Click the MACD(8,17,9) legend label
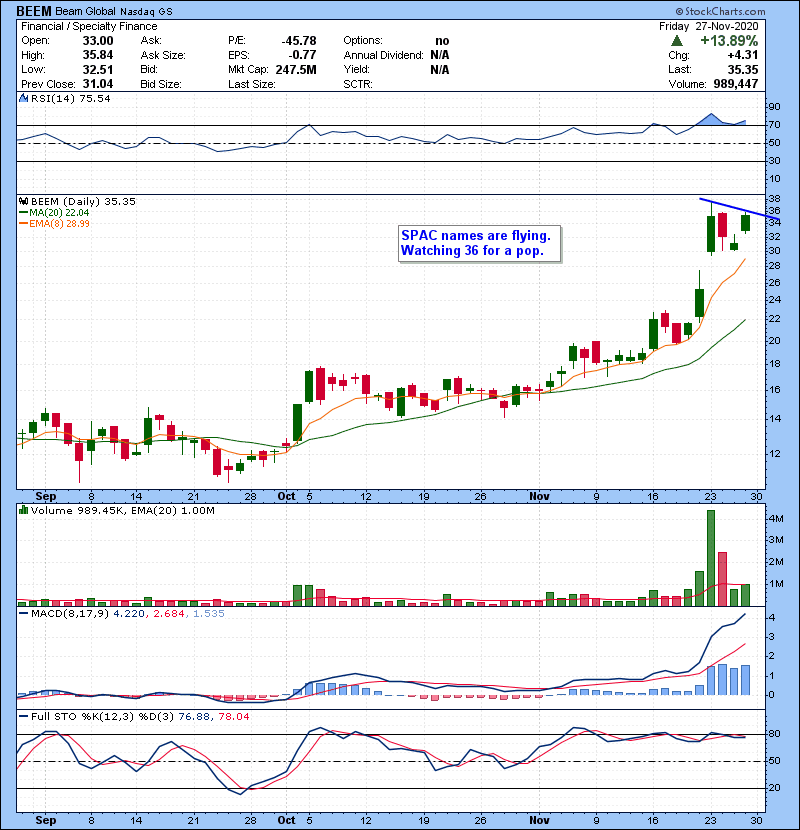The height and width of the screenshot is (830, 800). [x=70, y=614]
